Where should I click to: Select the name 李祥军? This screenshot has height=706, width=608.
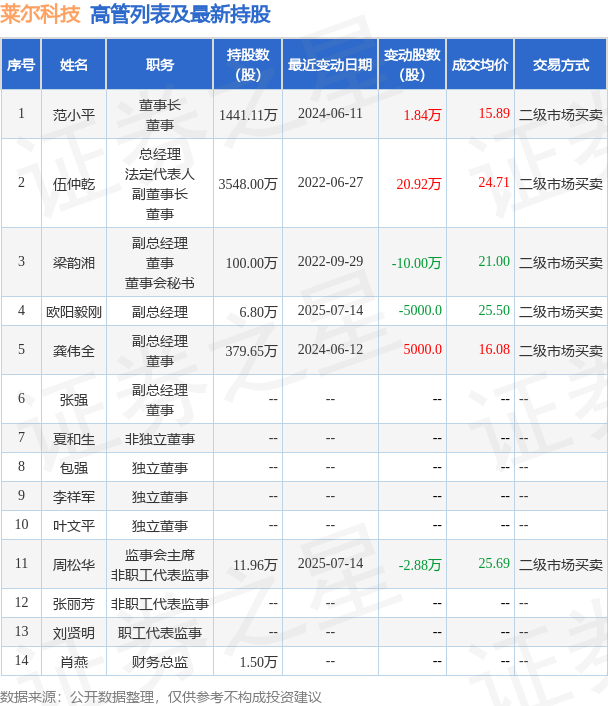tap(74, 497)
